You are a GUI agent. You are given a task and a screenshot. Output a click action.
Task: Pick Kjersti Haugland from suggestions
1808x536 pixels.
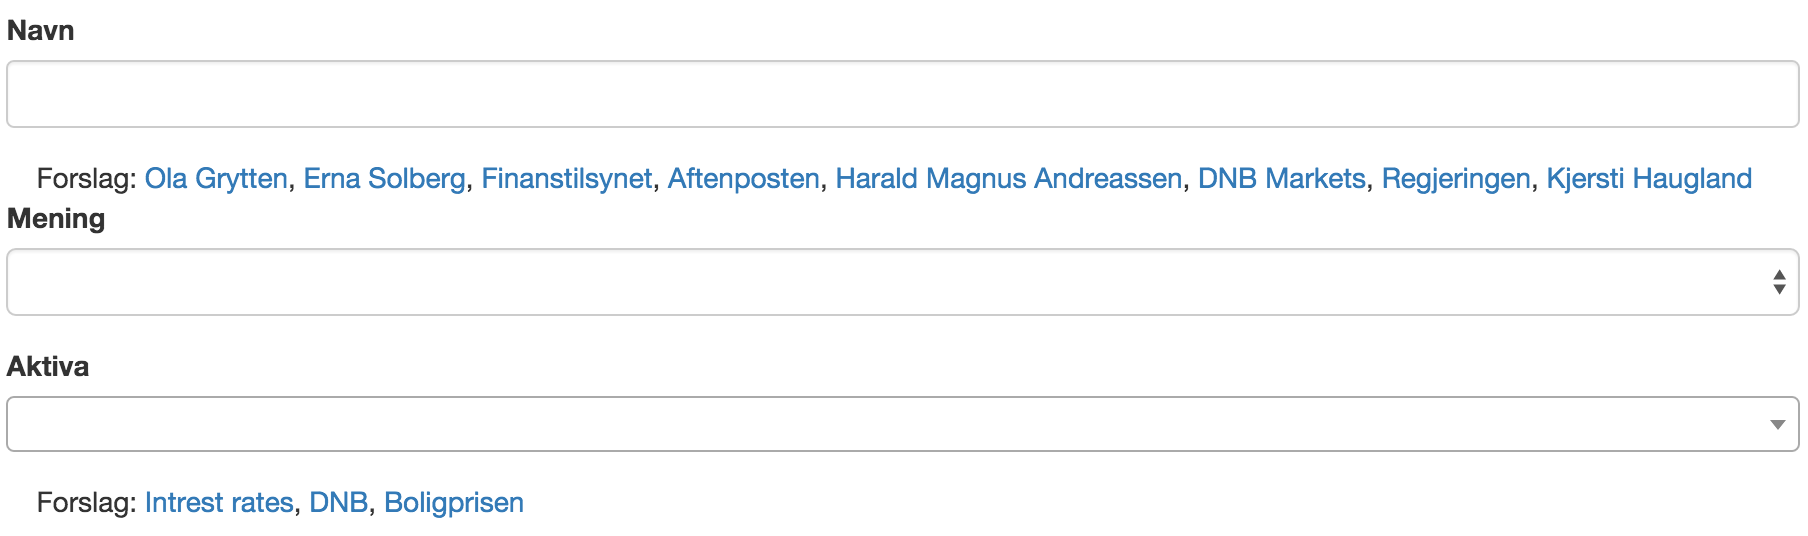coord(1648,179)
